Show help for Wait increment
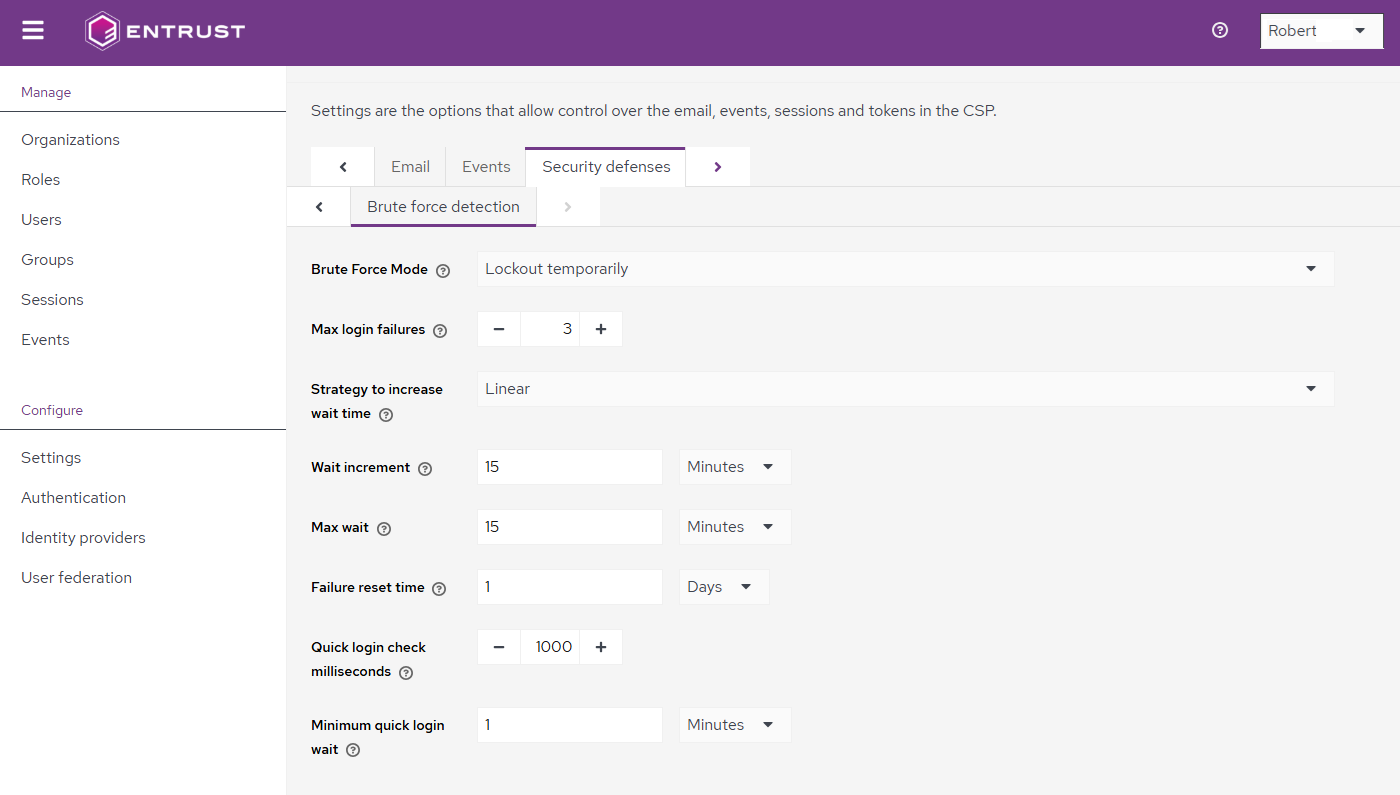 click(x=425, y=469)
